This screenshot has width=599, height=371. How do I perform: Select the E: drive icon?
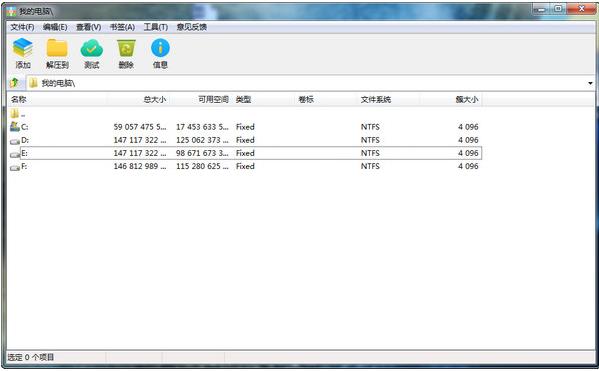click(15, 154)
